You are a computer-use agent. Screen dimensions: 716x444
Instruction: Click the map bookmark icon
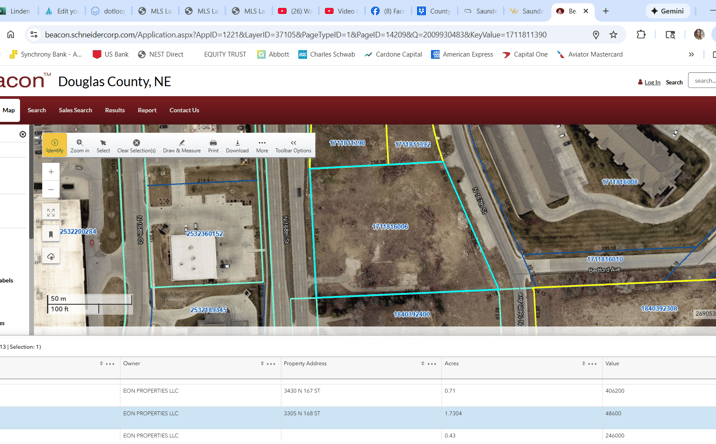51,234
